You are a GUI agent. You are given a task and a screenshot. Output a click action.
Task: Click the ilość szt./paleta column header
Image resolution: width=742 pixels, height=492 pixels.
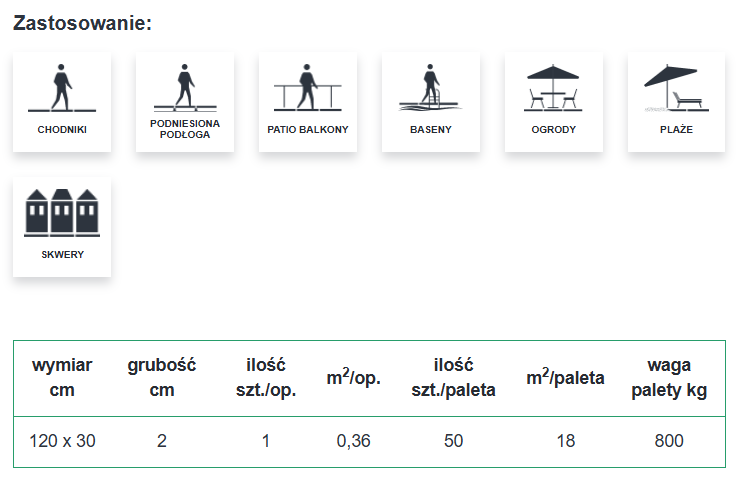(x=453, y=377)
